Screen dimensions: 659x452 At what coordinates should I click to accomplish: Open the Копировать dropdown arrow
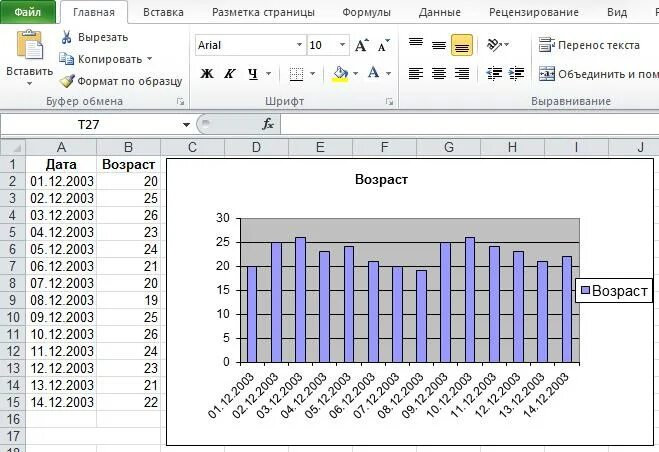(149, 59)
